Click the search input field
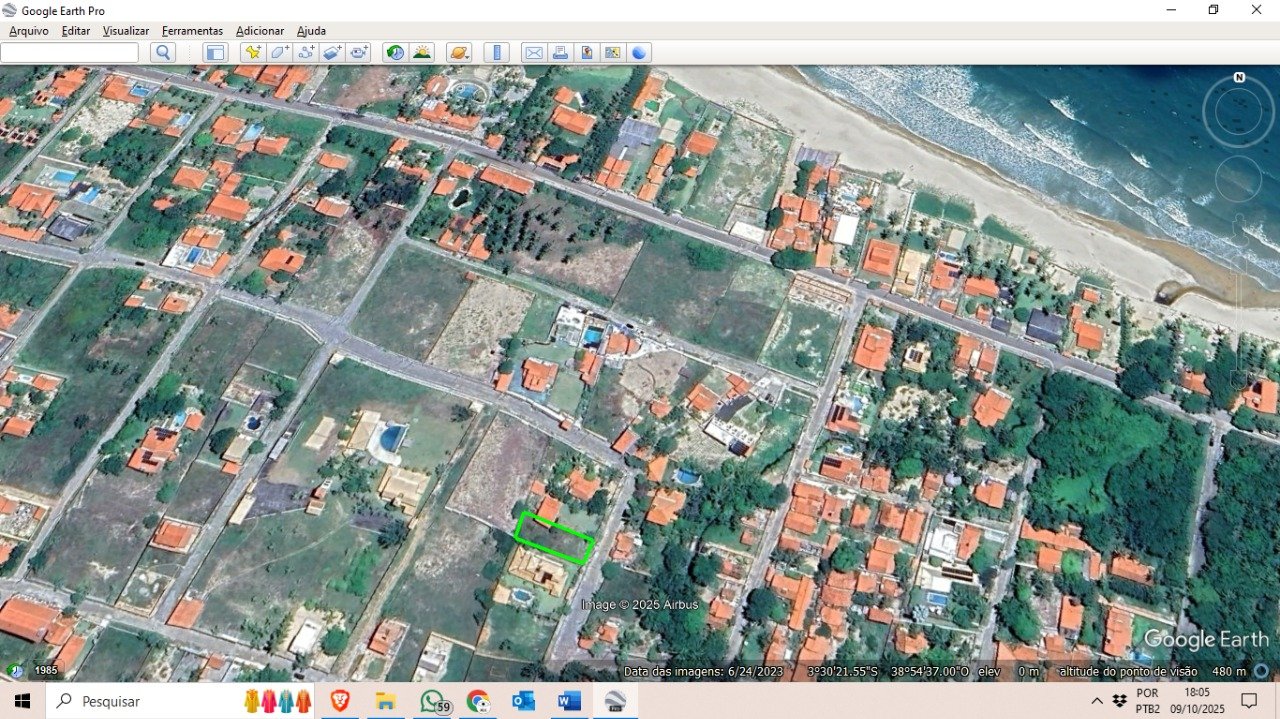This screenshot has width=1280, height=719. coord(70,53)
